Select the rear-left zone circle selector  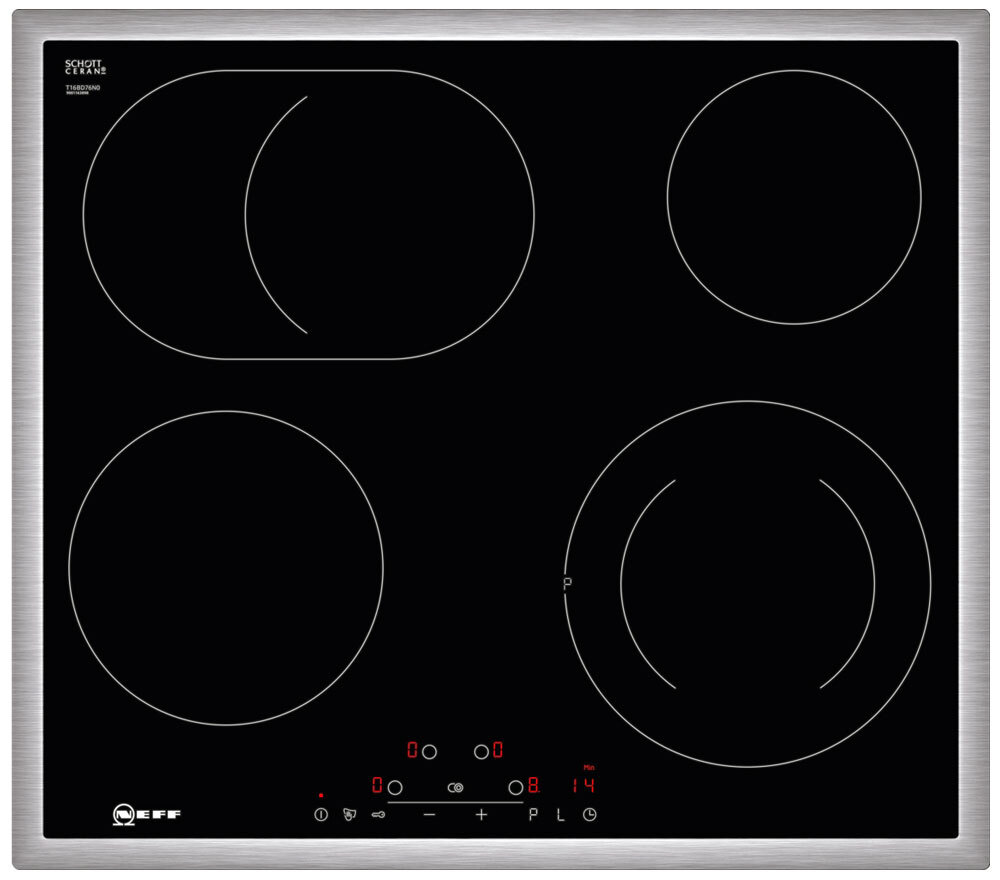429,750
